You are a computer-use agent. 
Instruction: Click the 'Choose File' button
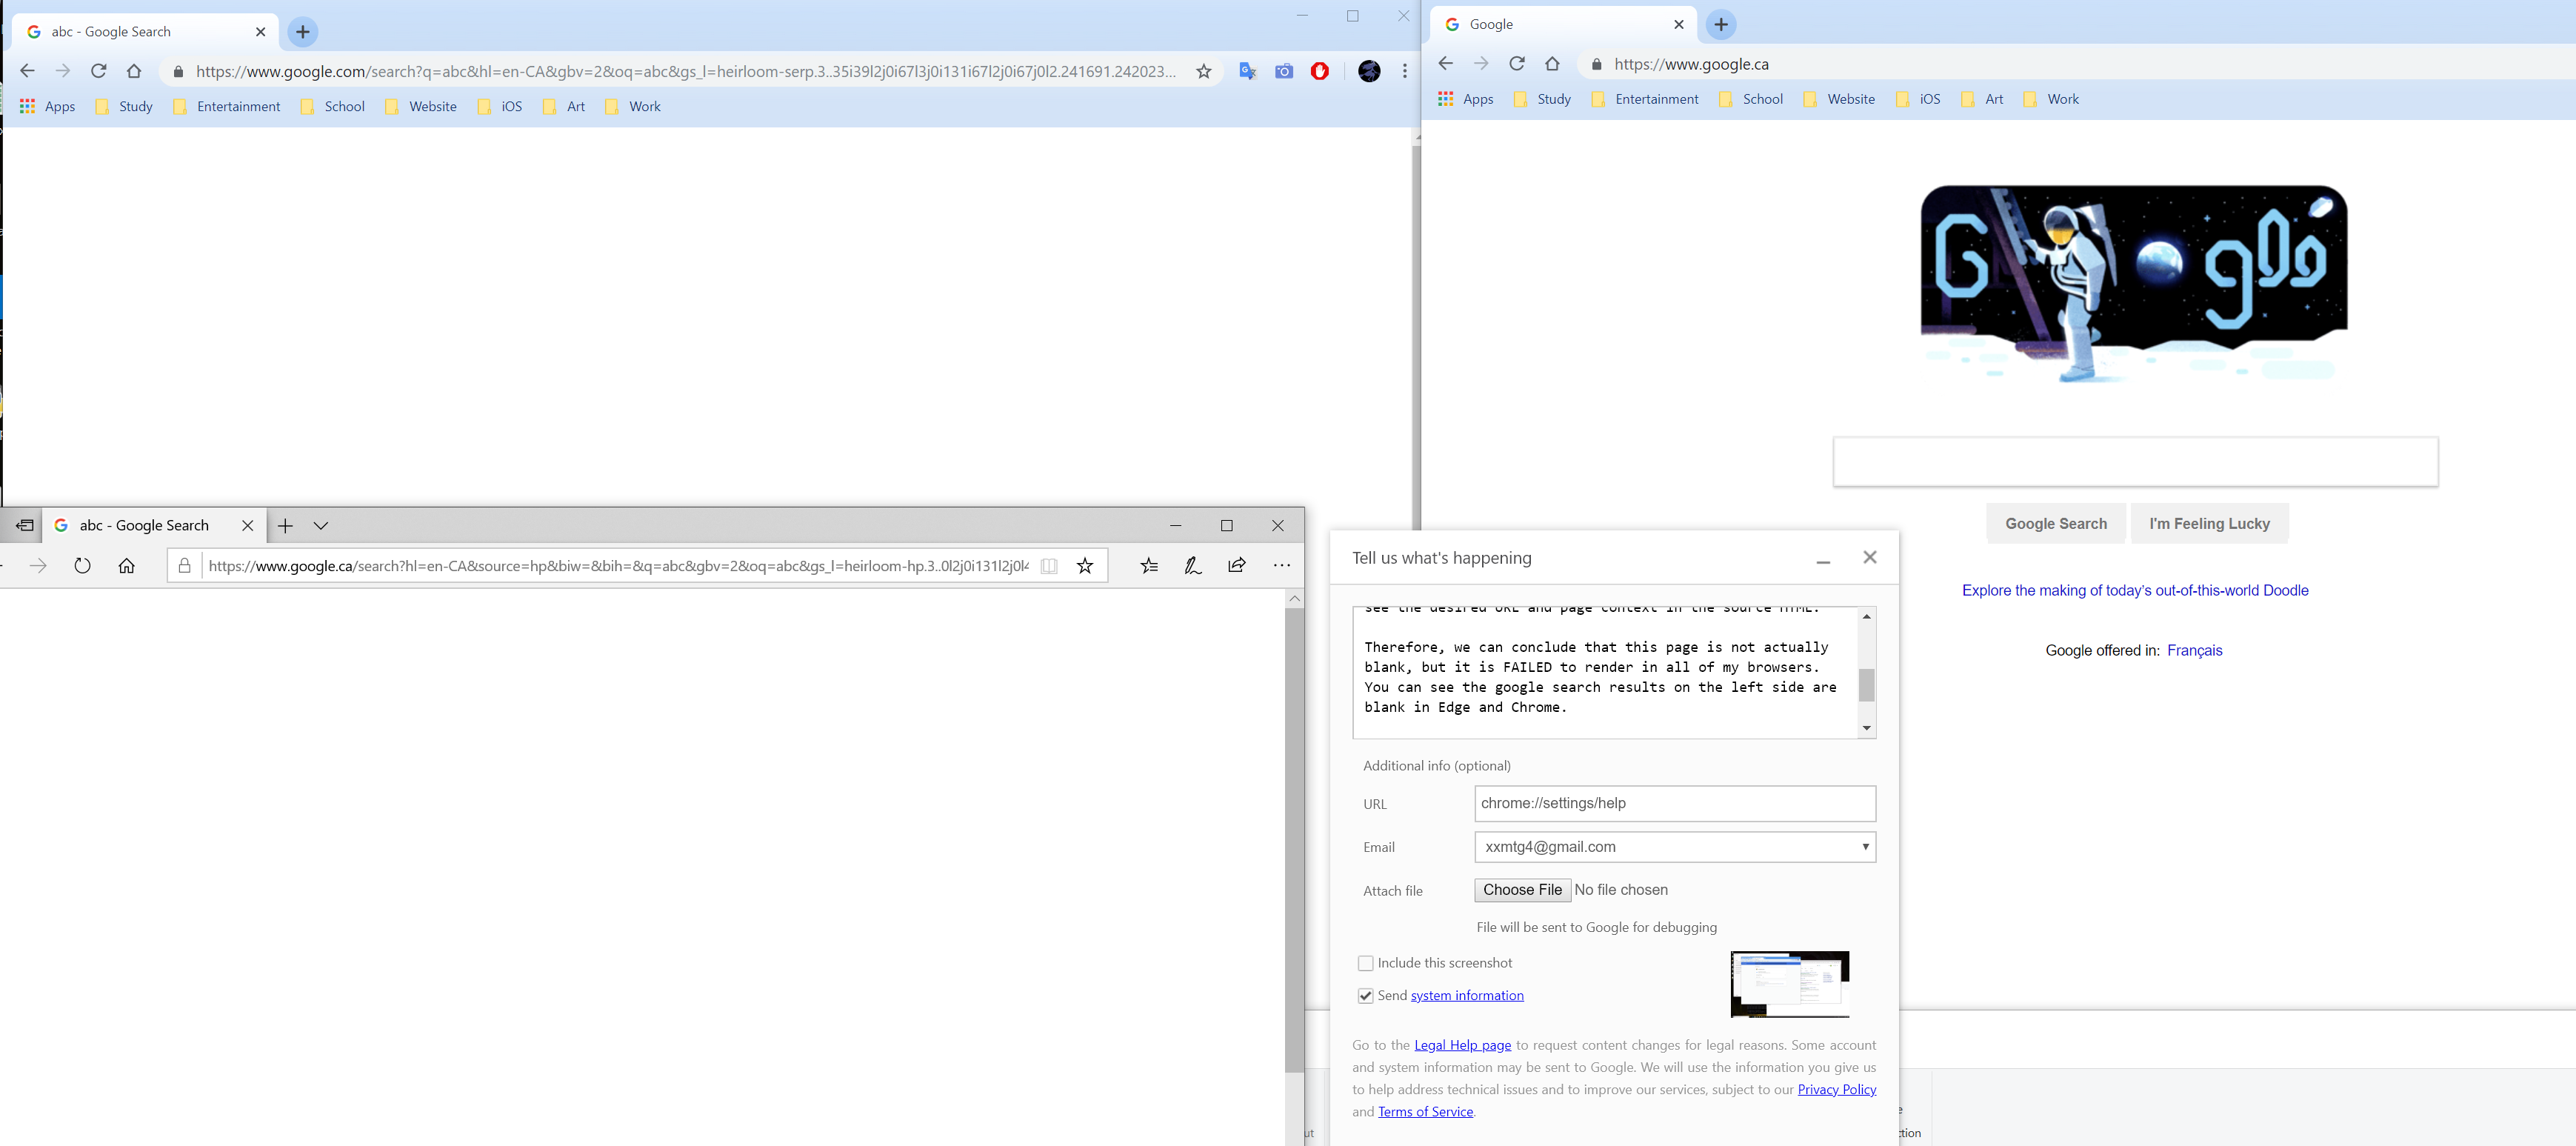point(1521,890)
